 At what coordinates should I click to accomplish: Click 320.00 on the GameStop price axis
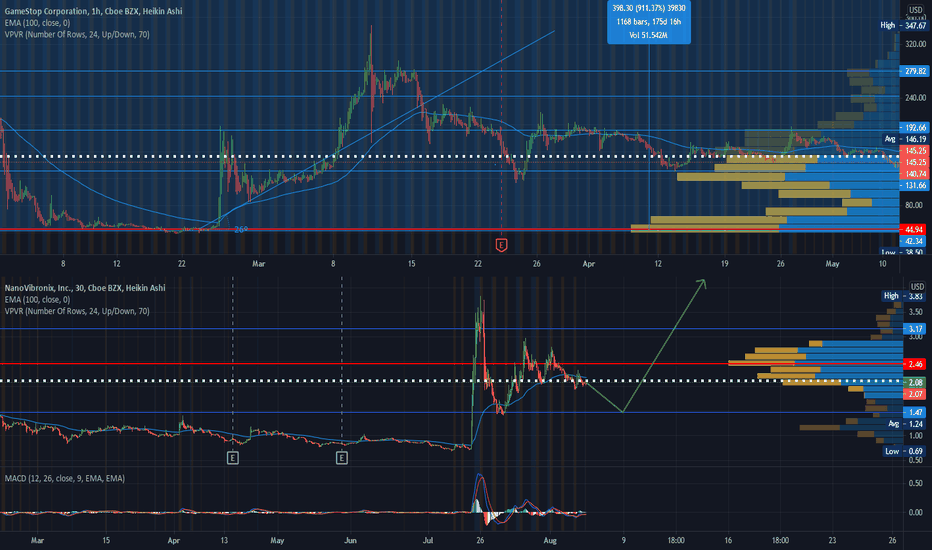coord(915,44)
